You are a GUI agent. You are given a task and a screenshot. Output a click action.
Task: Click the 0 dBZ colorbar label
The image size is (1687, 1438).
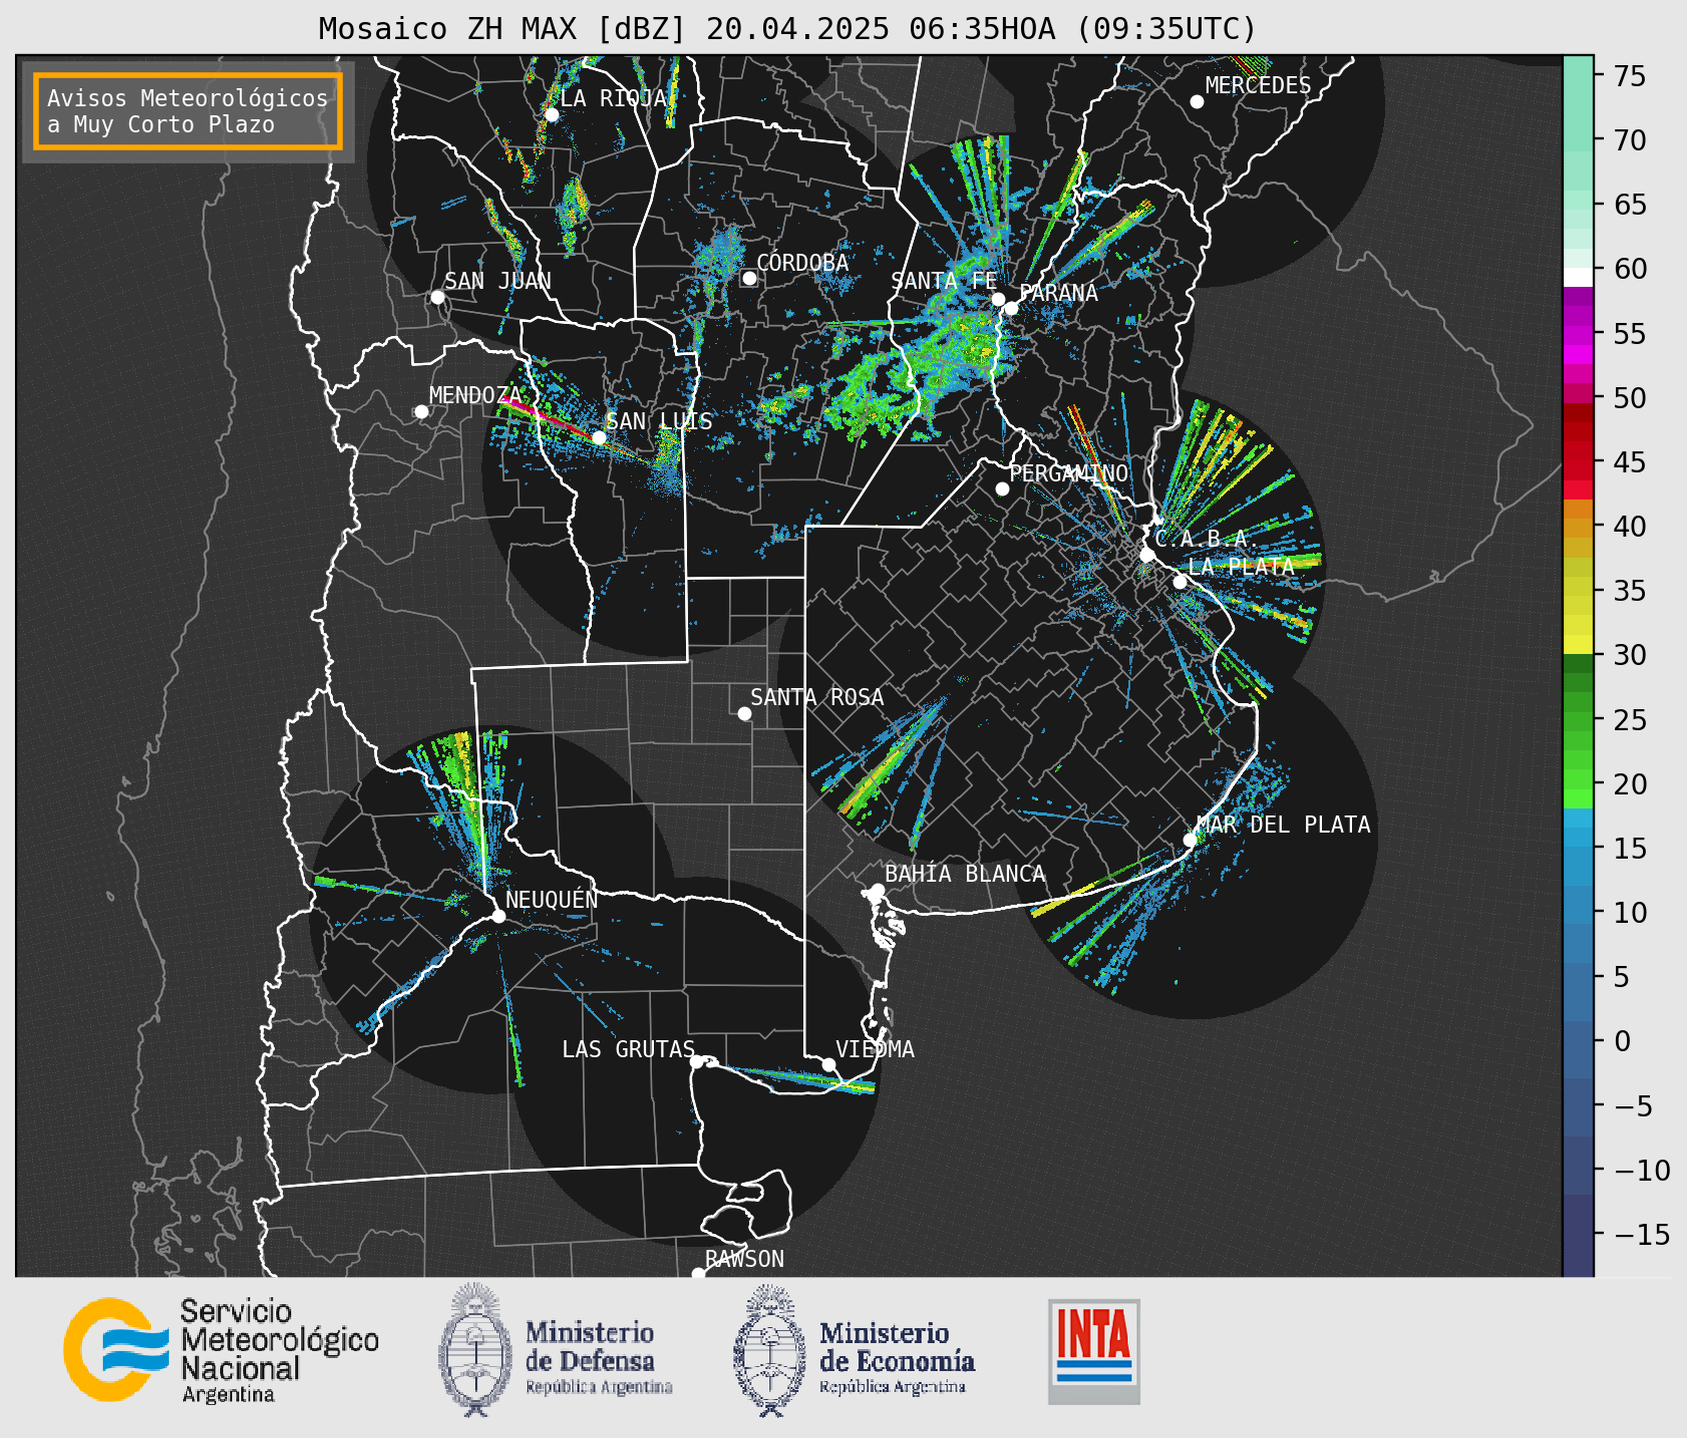(x=1622, y=1041)
